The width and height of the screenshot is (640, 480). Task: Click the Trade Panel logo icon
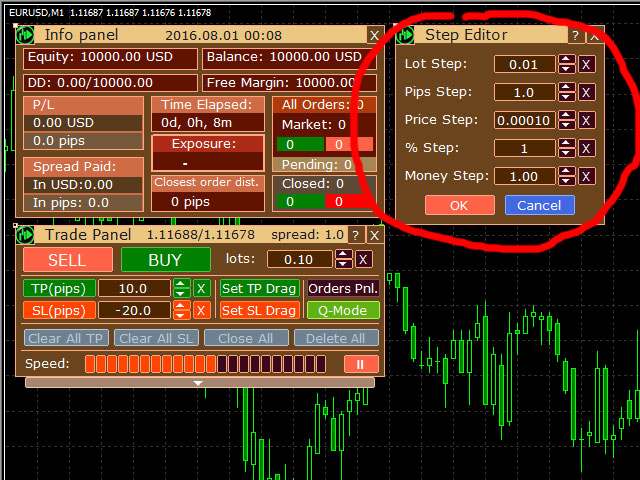(x=25, y=235)
